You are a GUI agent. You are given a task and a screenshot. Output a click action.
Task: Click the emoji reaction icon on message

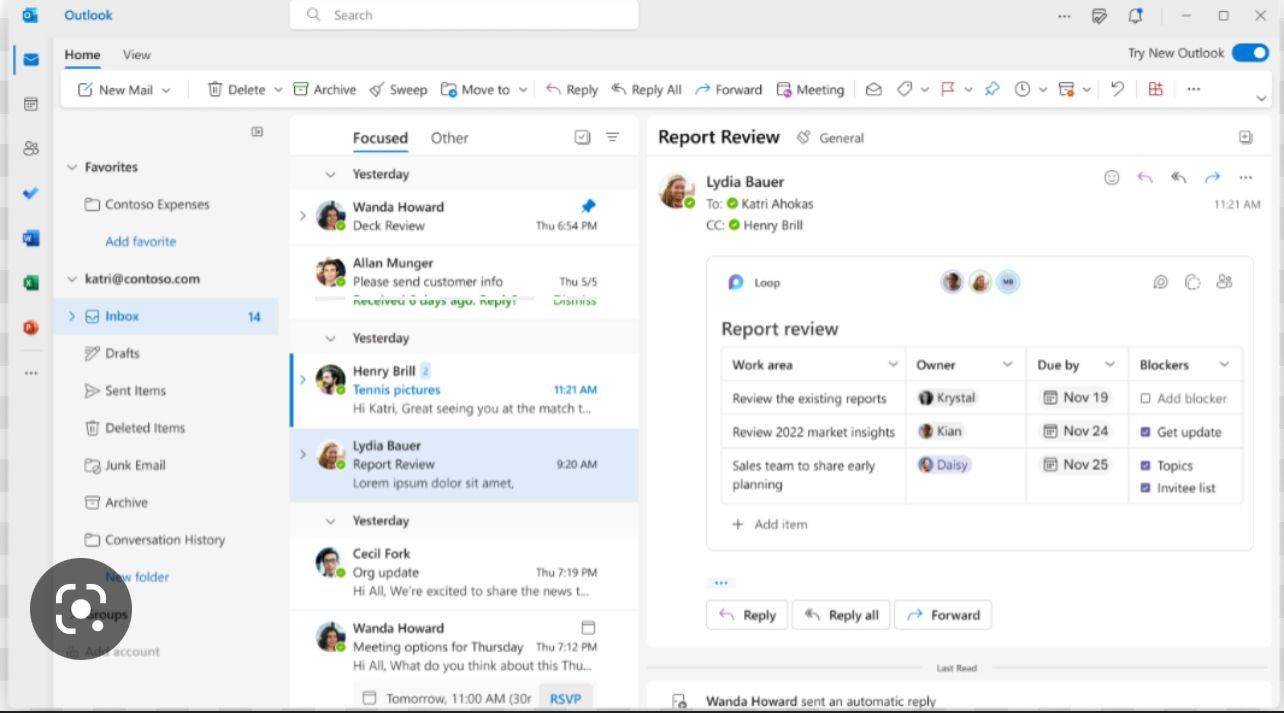pos(1112,177)
